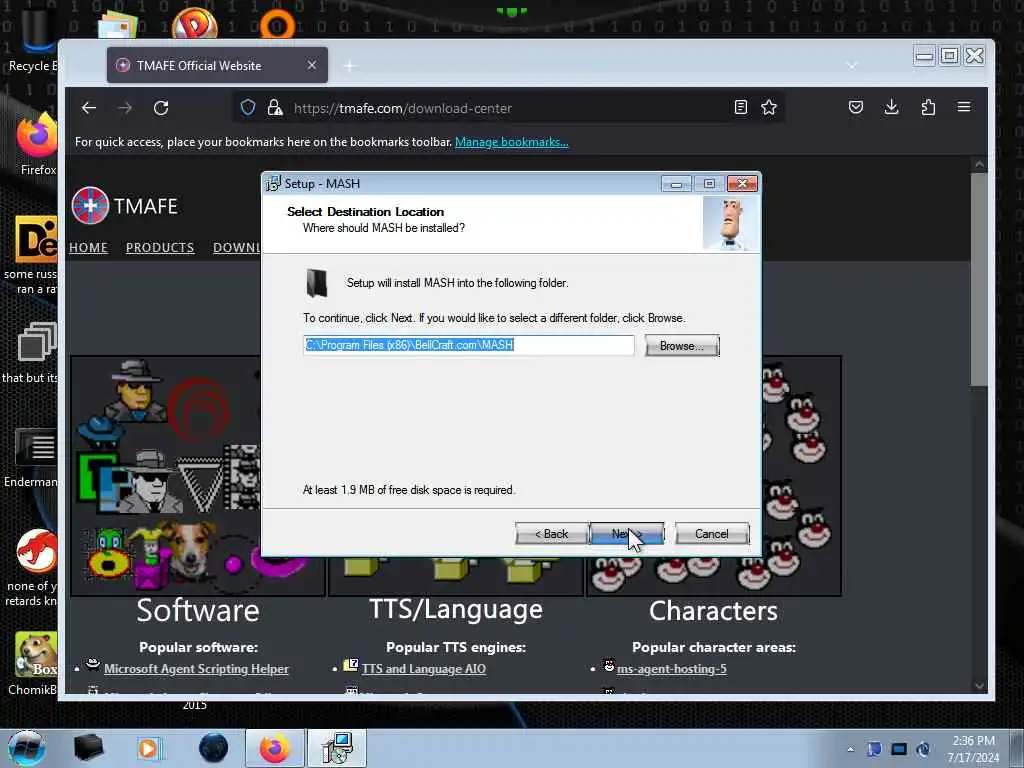Click the Software heading text
The height and width of the screenshot is (768, 1024).
(x=198, y=611)
